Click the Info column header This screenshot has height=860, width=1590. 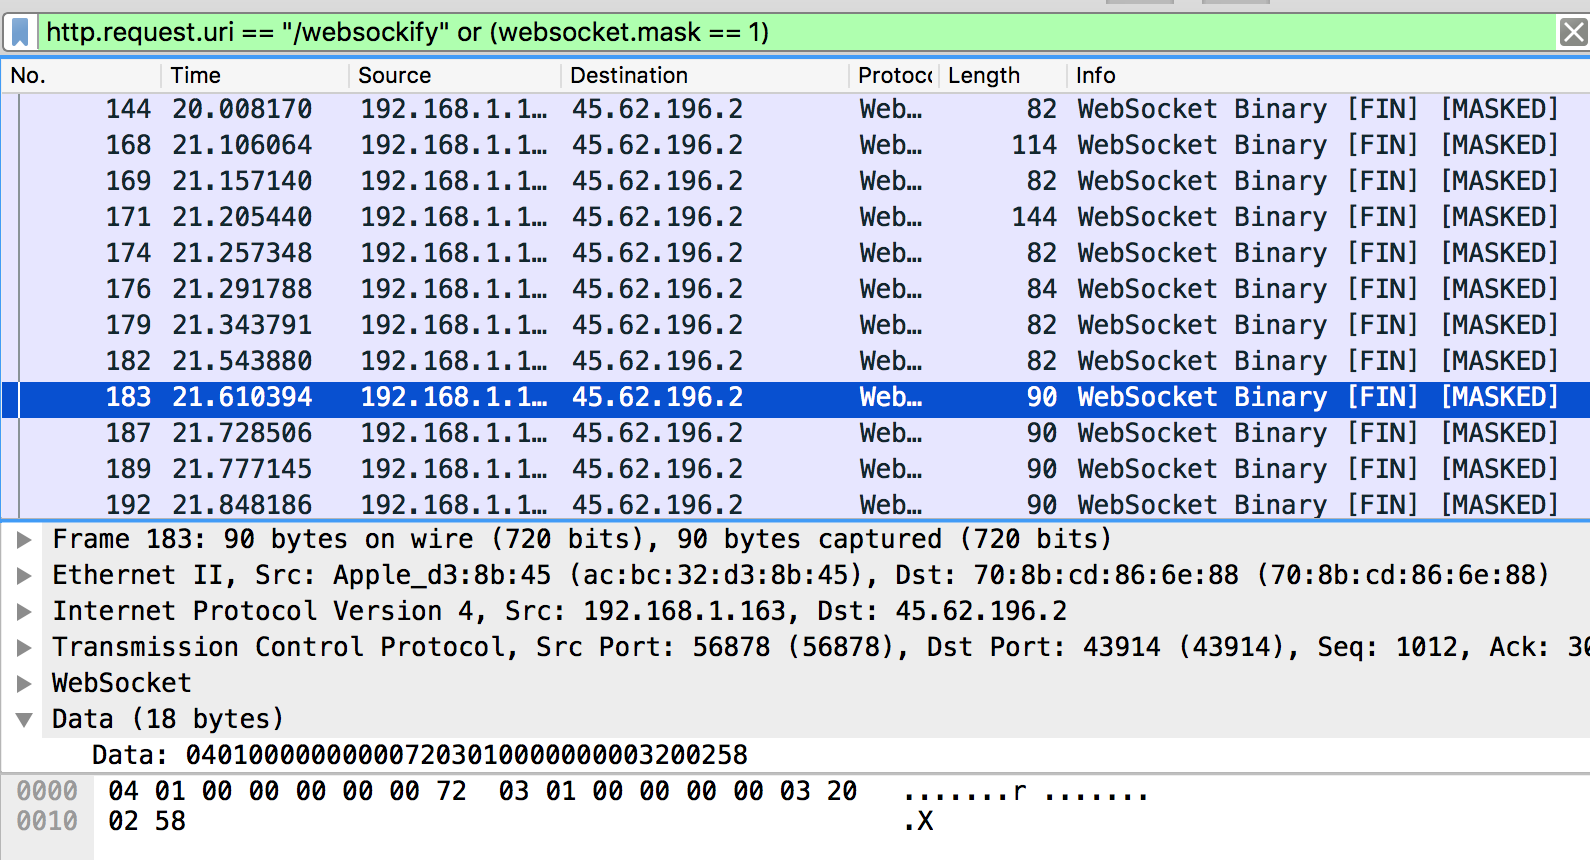click(x=1095, y=76)
